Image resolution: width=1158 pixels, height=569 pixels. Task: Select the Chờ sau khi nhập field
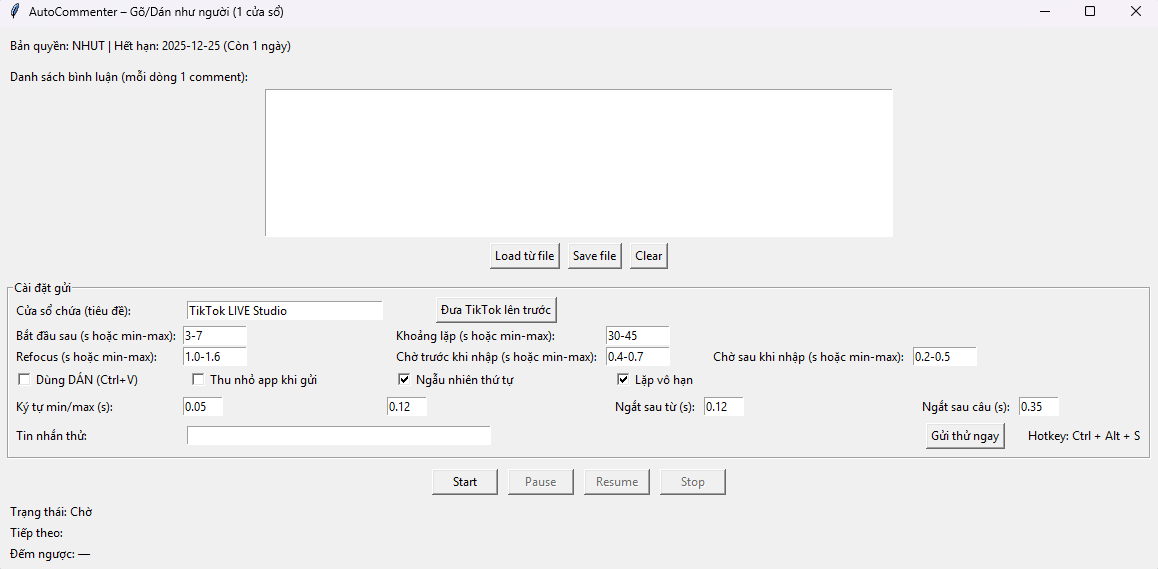(944, 357)
